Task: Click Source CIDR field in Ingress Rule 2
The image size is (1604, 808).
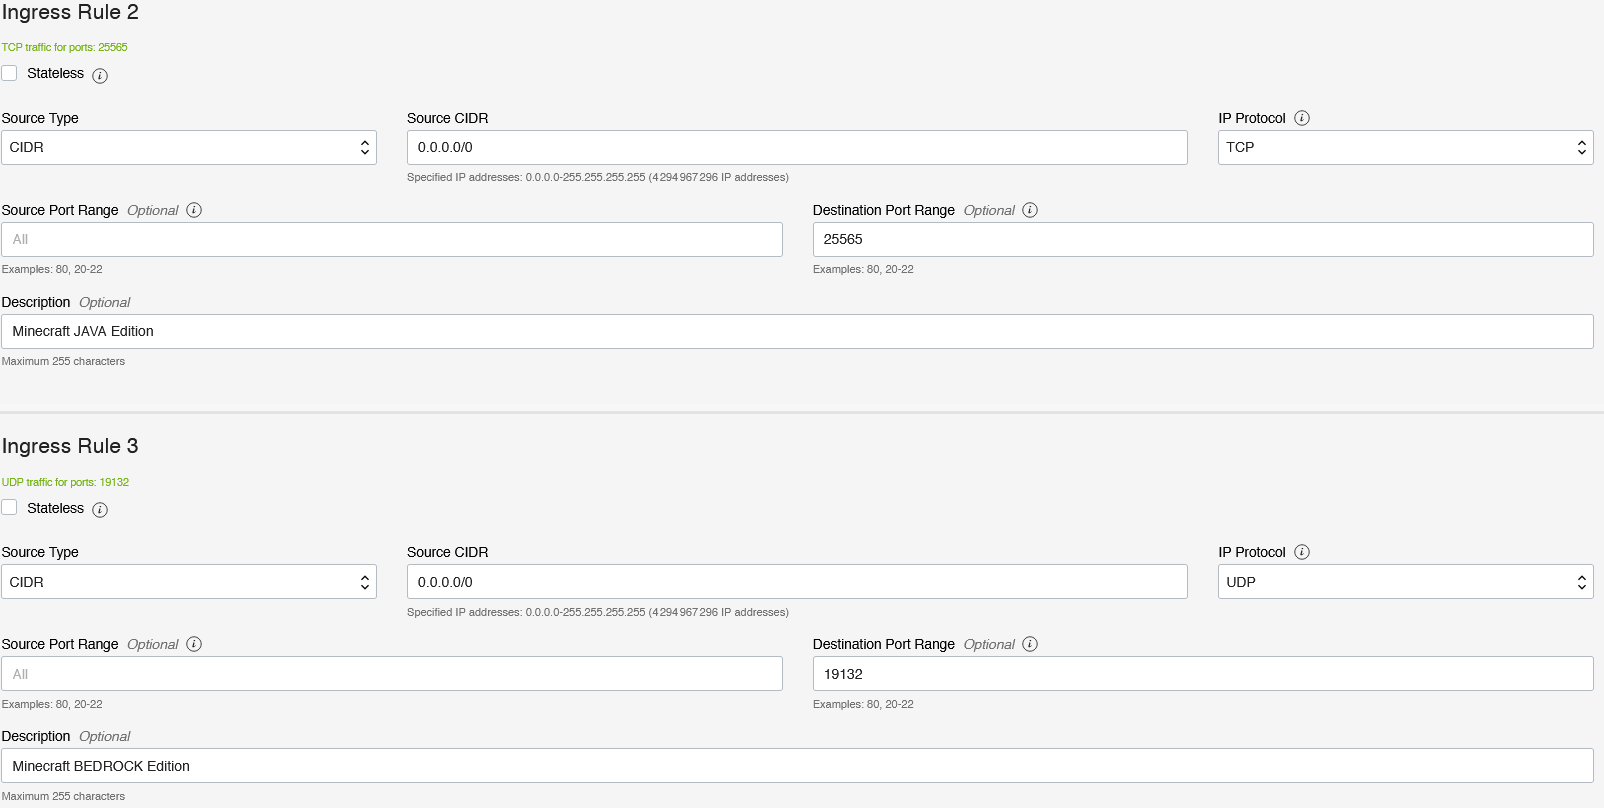Action: tap(796, 147)
